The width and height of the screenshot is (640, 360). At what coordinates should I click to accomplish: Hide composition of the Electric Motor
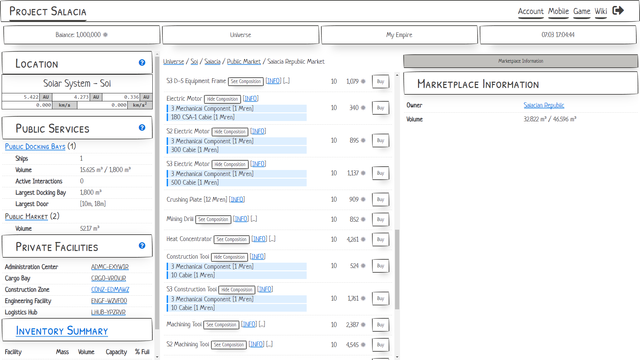click(222, 99)
